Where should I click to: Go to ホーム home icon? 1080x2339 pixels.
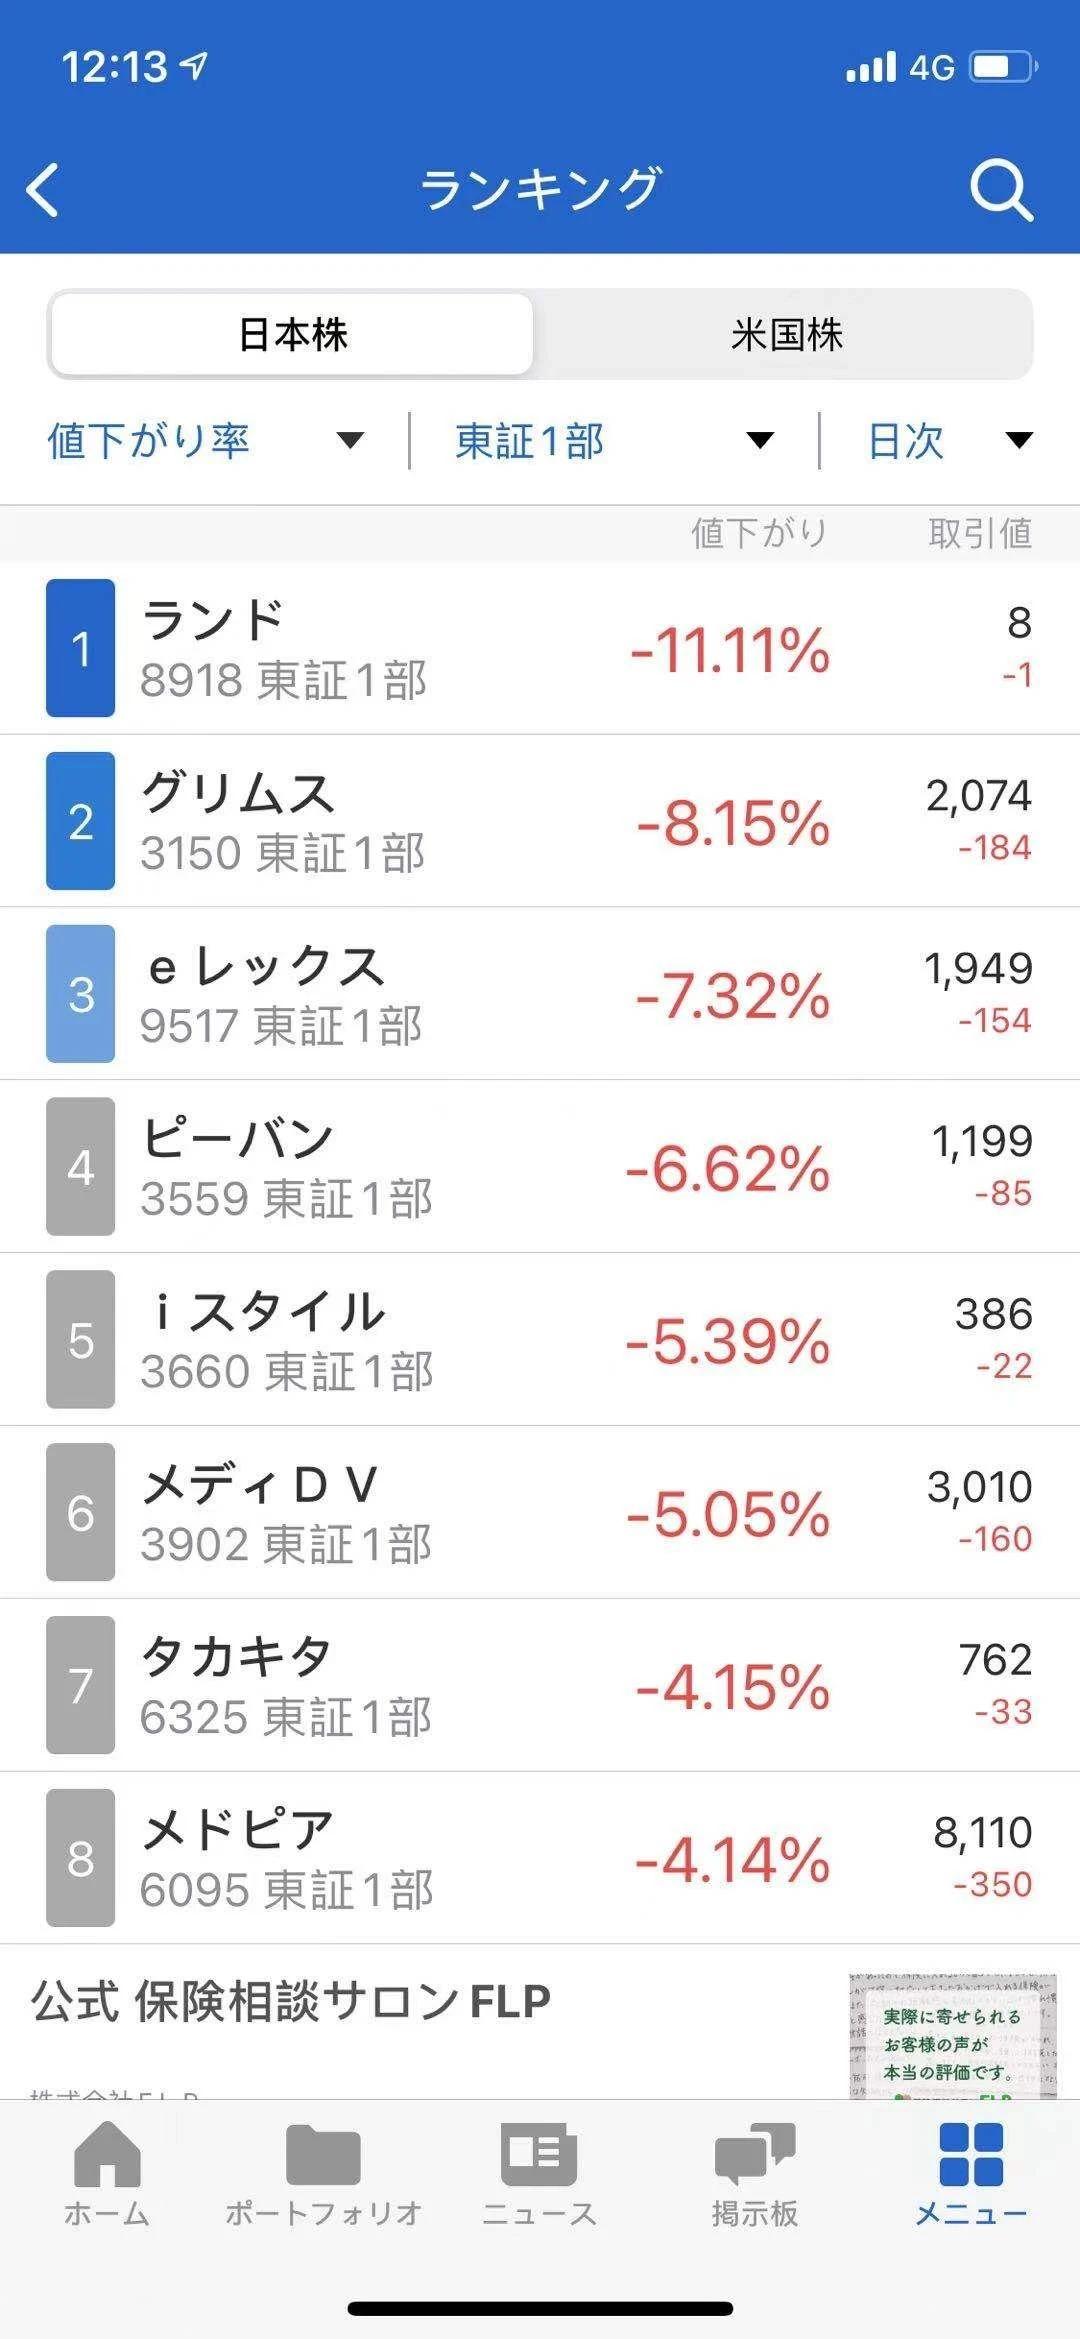click(x=107, y=2170)
